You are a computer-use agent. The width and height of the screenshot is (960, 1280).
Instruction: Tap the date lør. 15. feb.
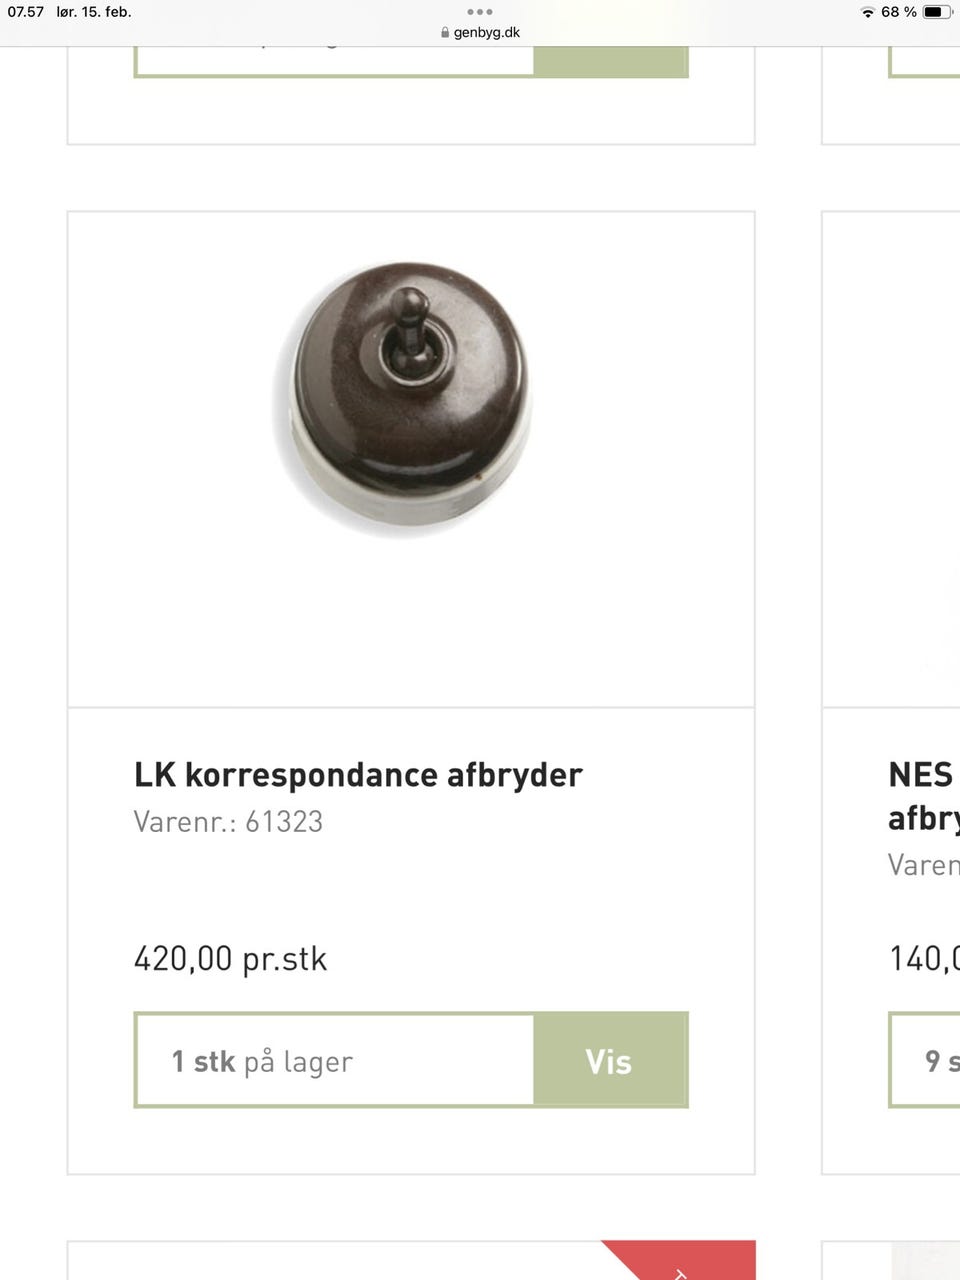point(94,12)
